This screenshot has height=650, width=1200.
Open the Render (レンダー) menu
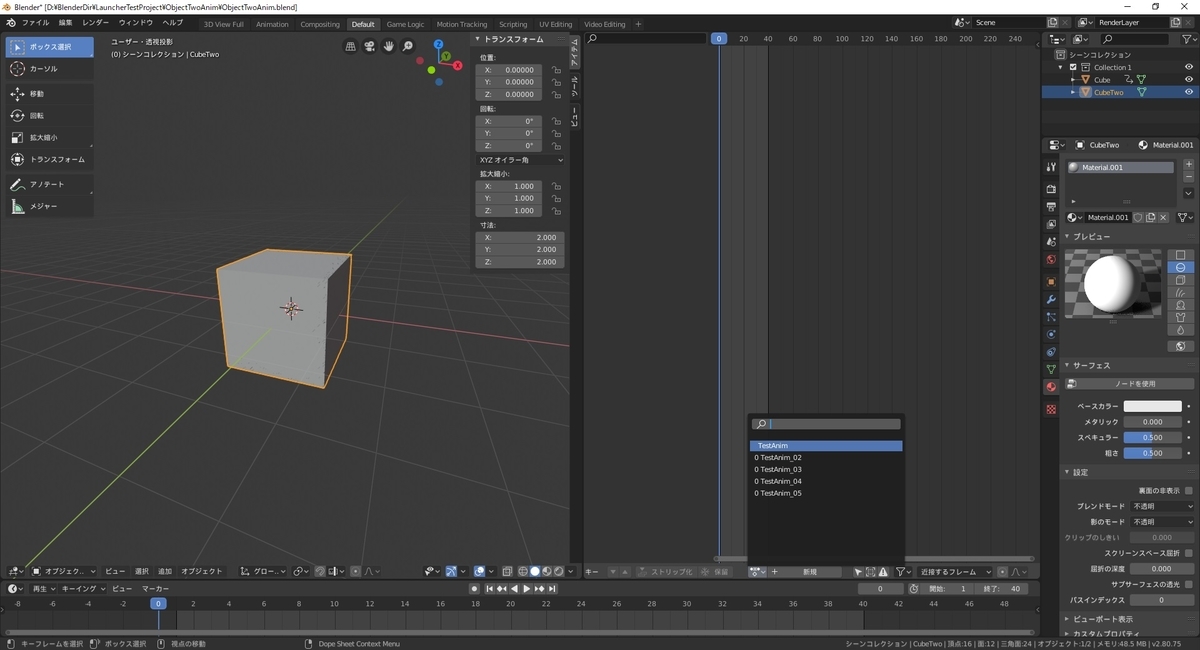click(96, 22)
